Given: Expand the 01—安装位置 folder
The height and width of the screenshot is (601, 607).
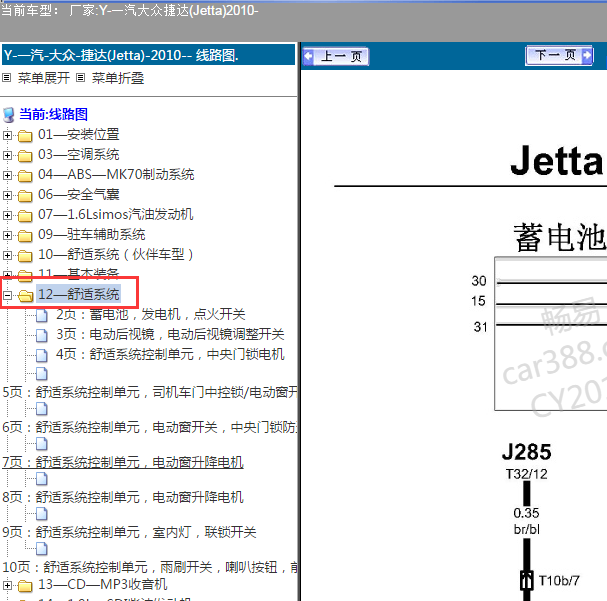Looking at the screenshot, I should coord(7,135).
